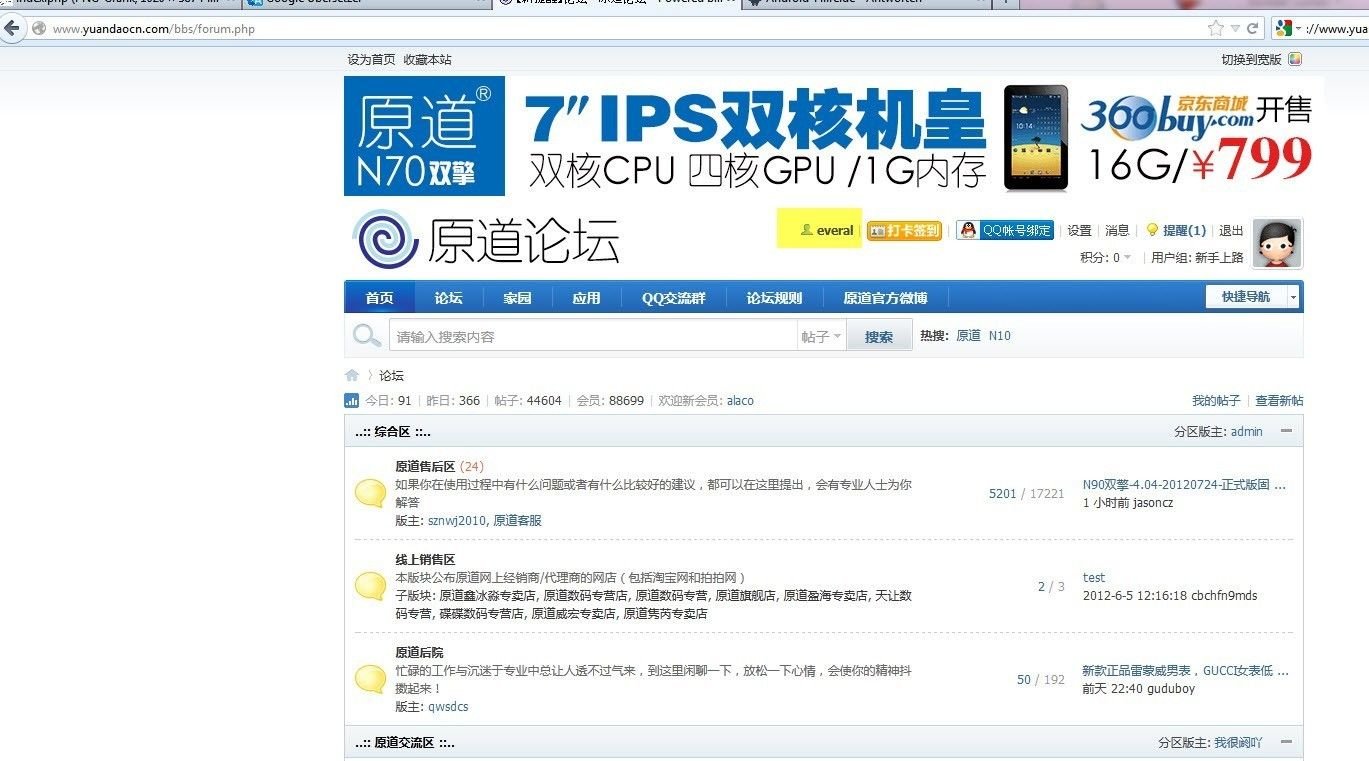1369x761 pixels.
Task: Click hot search term 原道
Action: [x=968, y=336]
